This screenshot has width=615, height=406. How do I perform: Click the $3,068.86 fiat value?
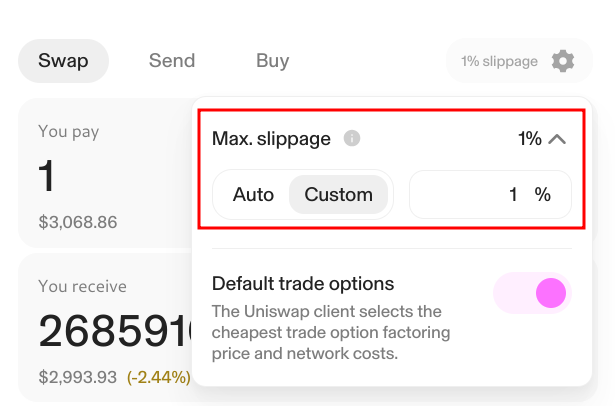click(78, 222)
